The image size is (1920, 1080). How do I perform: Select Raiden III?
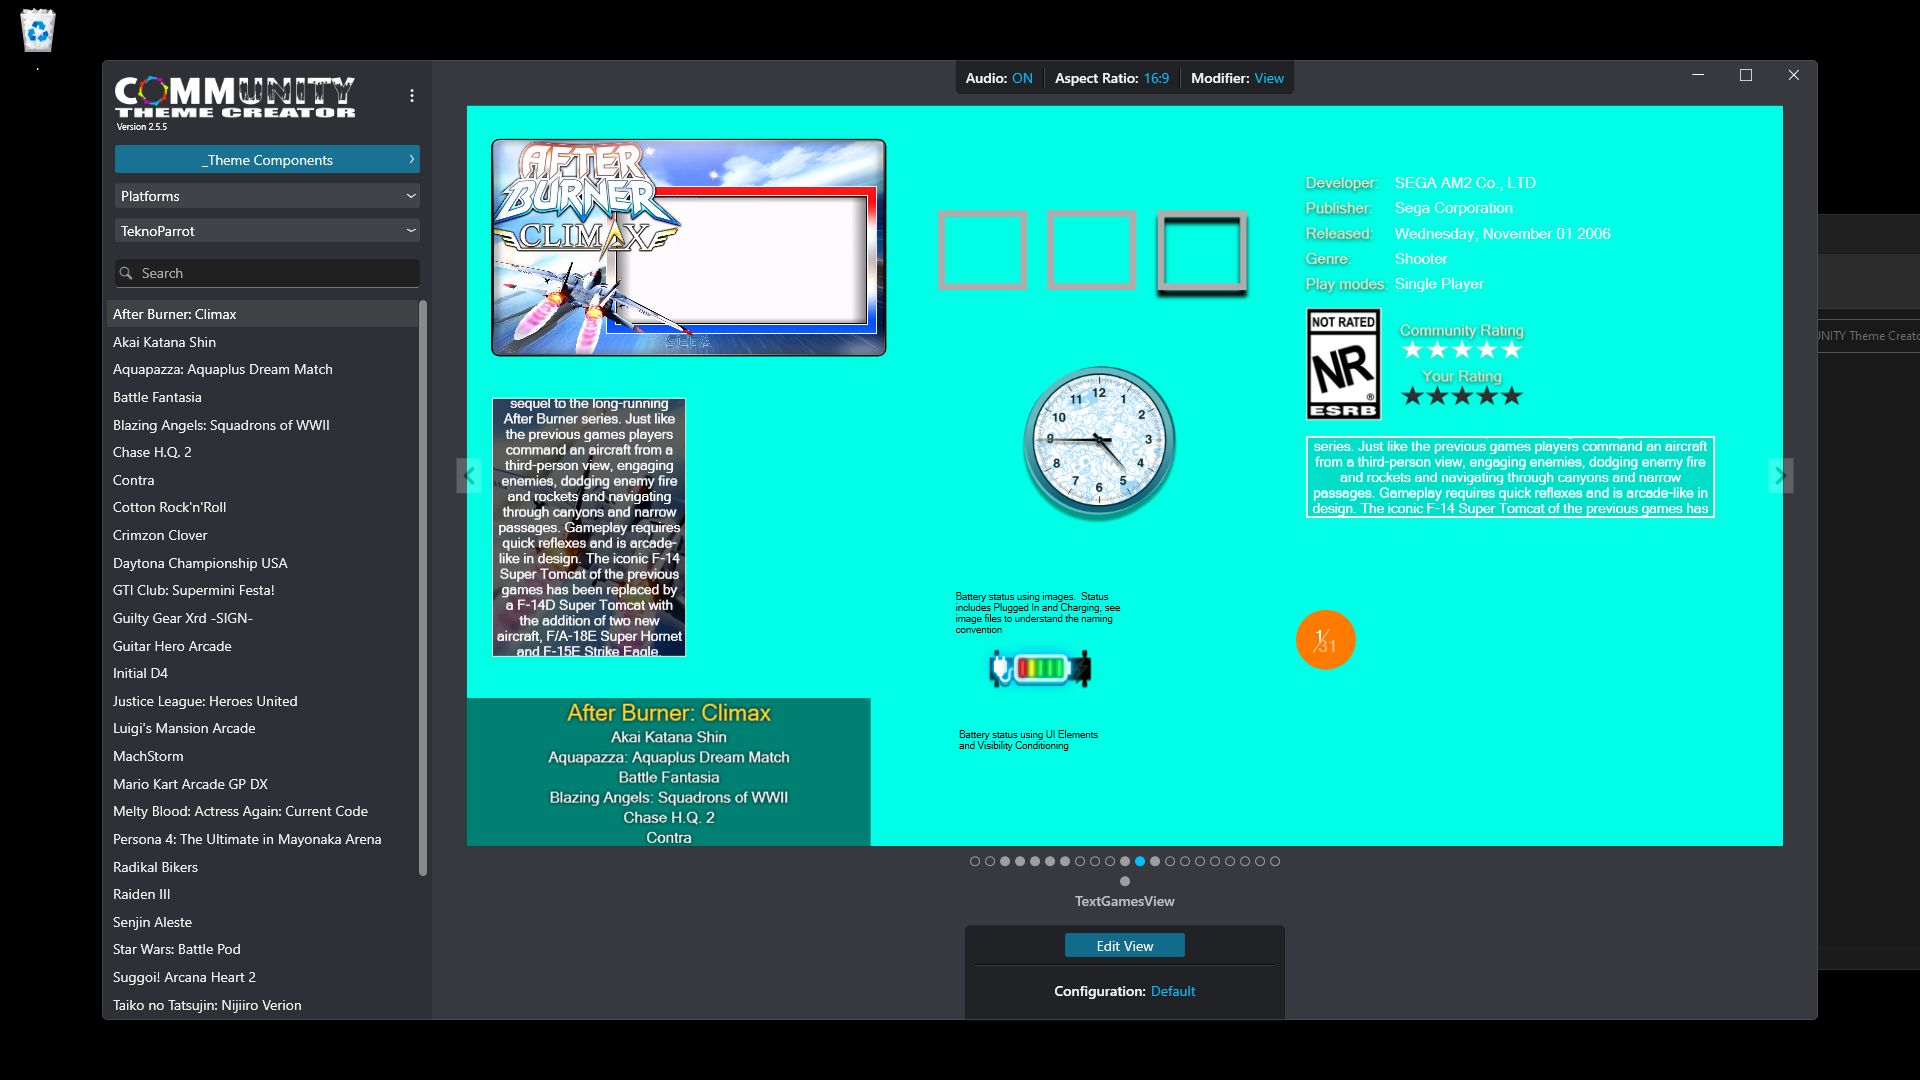[x=262, y=894]
